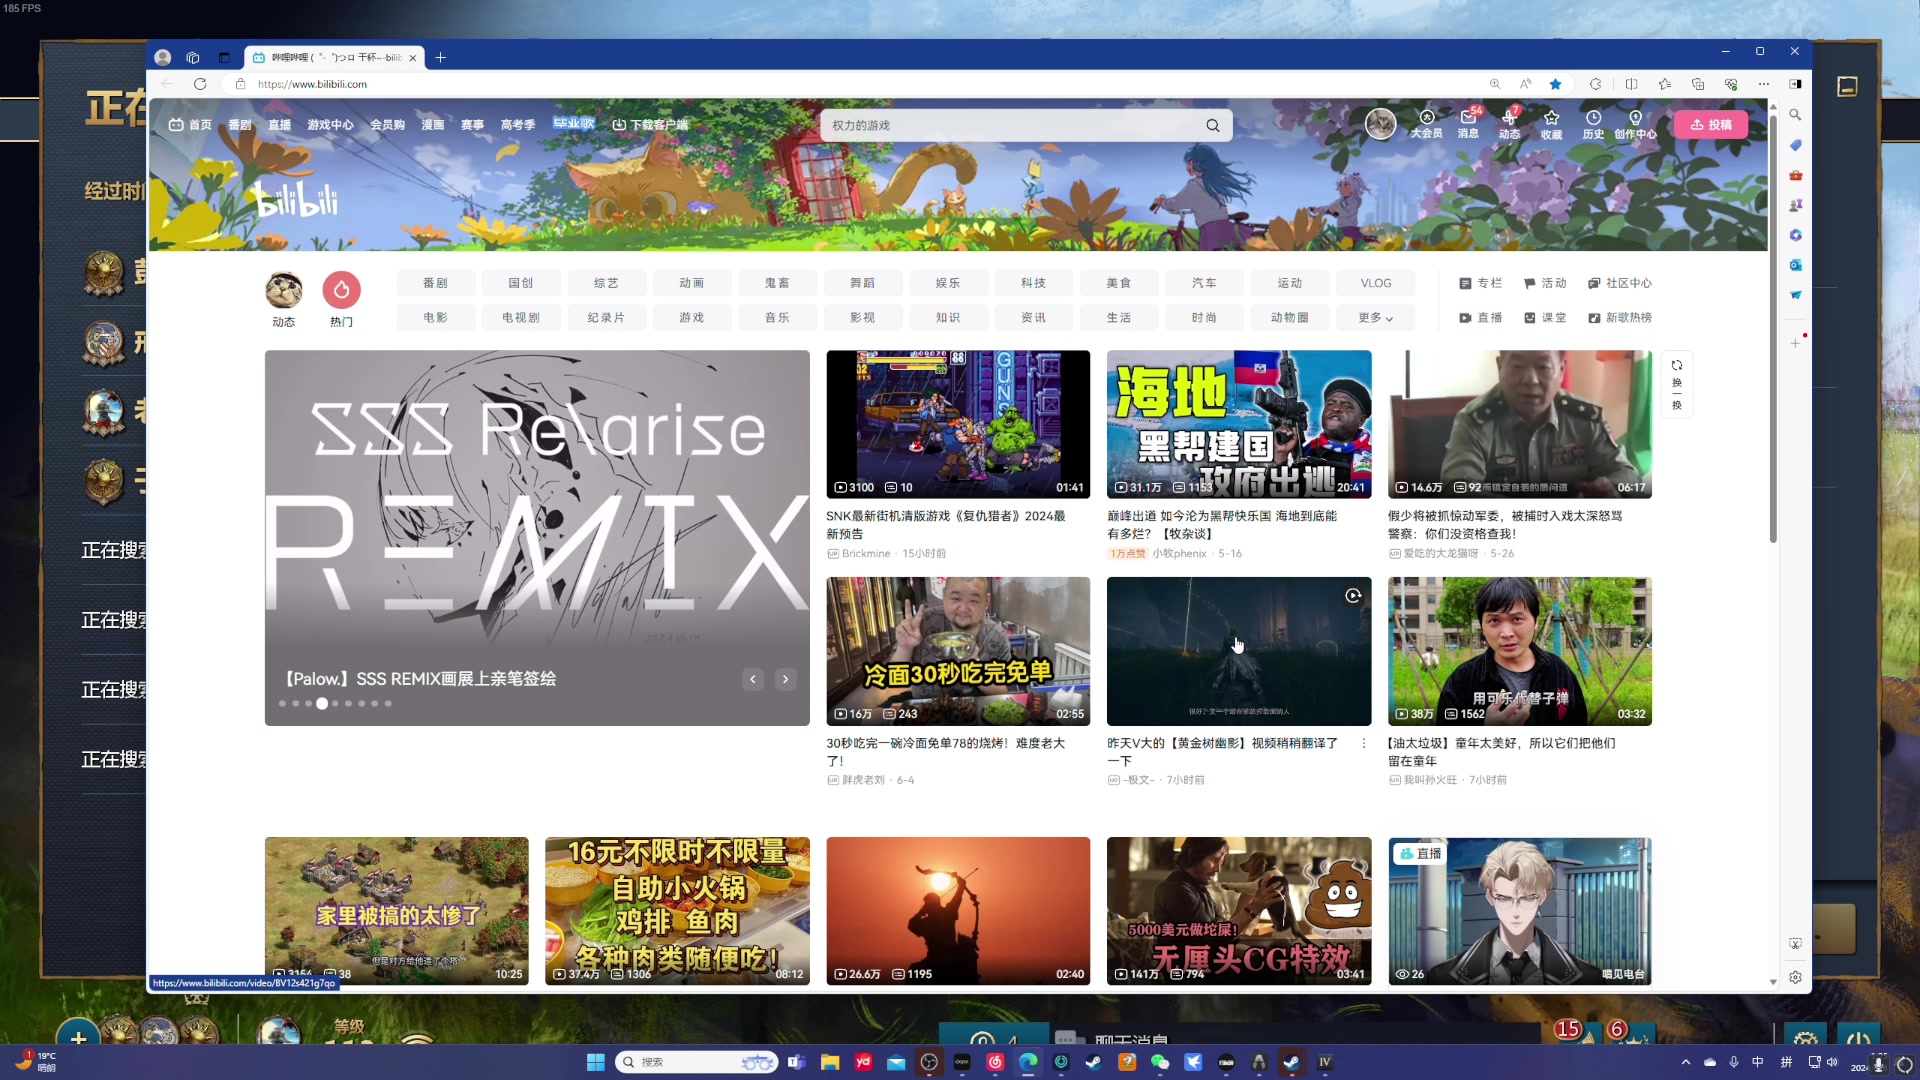This screenshot has height=1080, width=1920.
Task: Open the 专栏 link
Action: coord(1480,284)
